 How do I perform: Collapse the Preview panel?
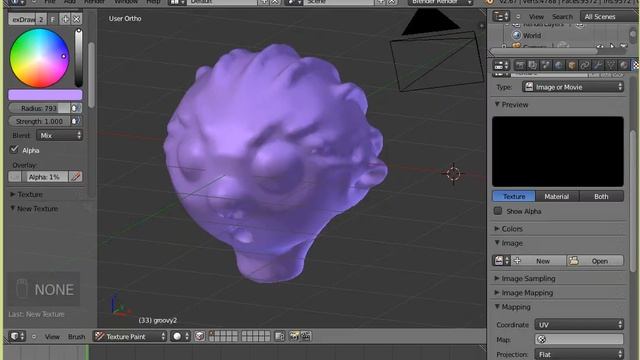(511, 105)
